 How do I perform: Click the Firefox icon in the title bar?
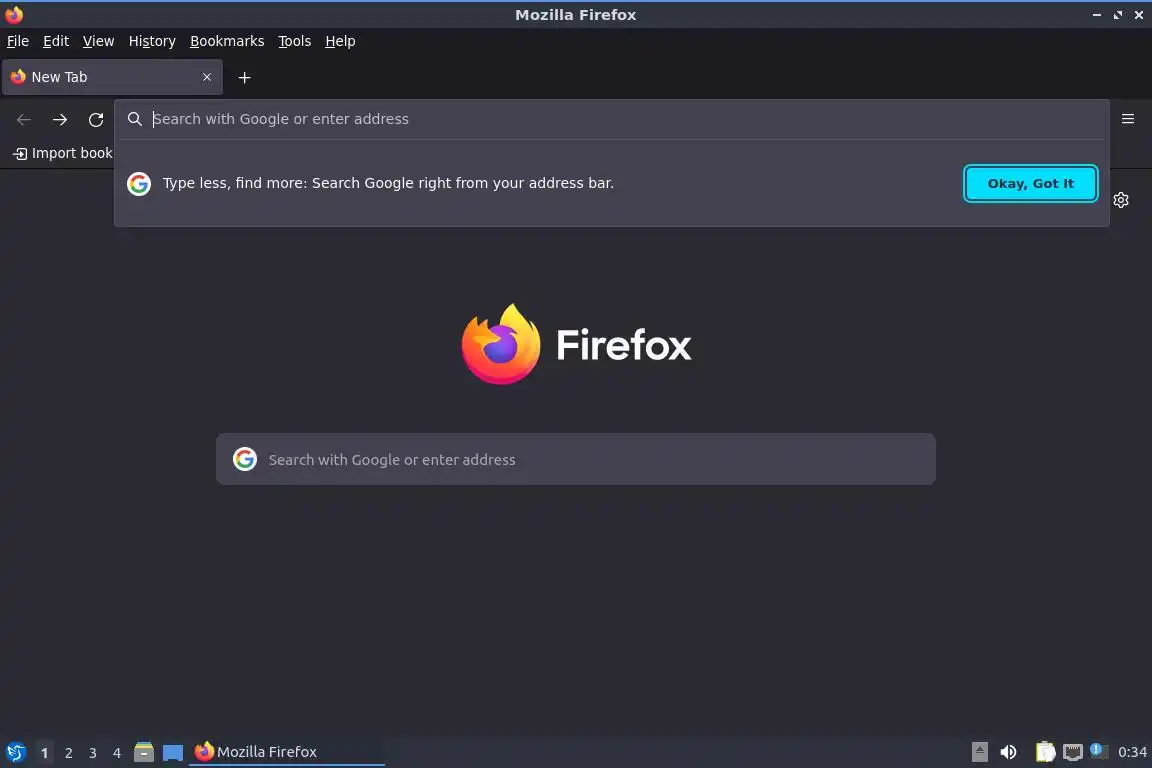click(x=14, y=14)
